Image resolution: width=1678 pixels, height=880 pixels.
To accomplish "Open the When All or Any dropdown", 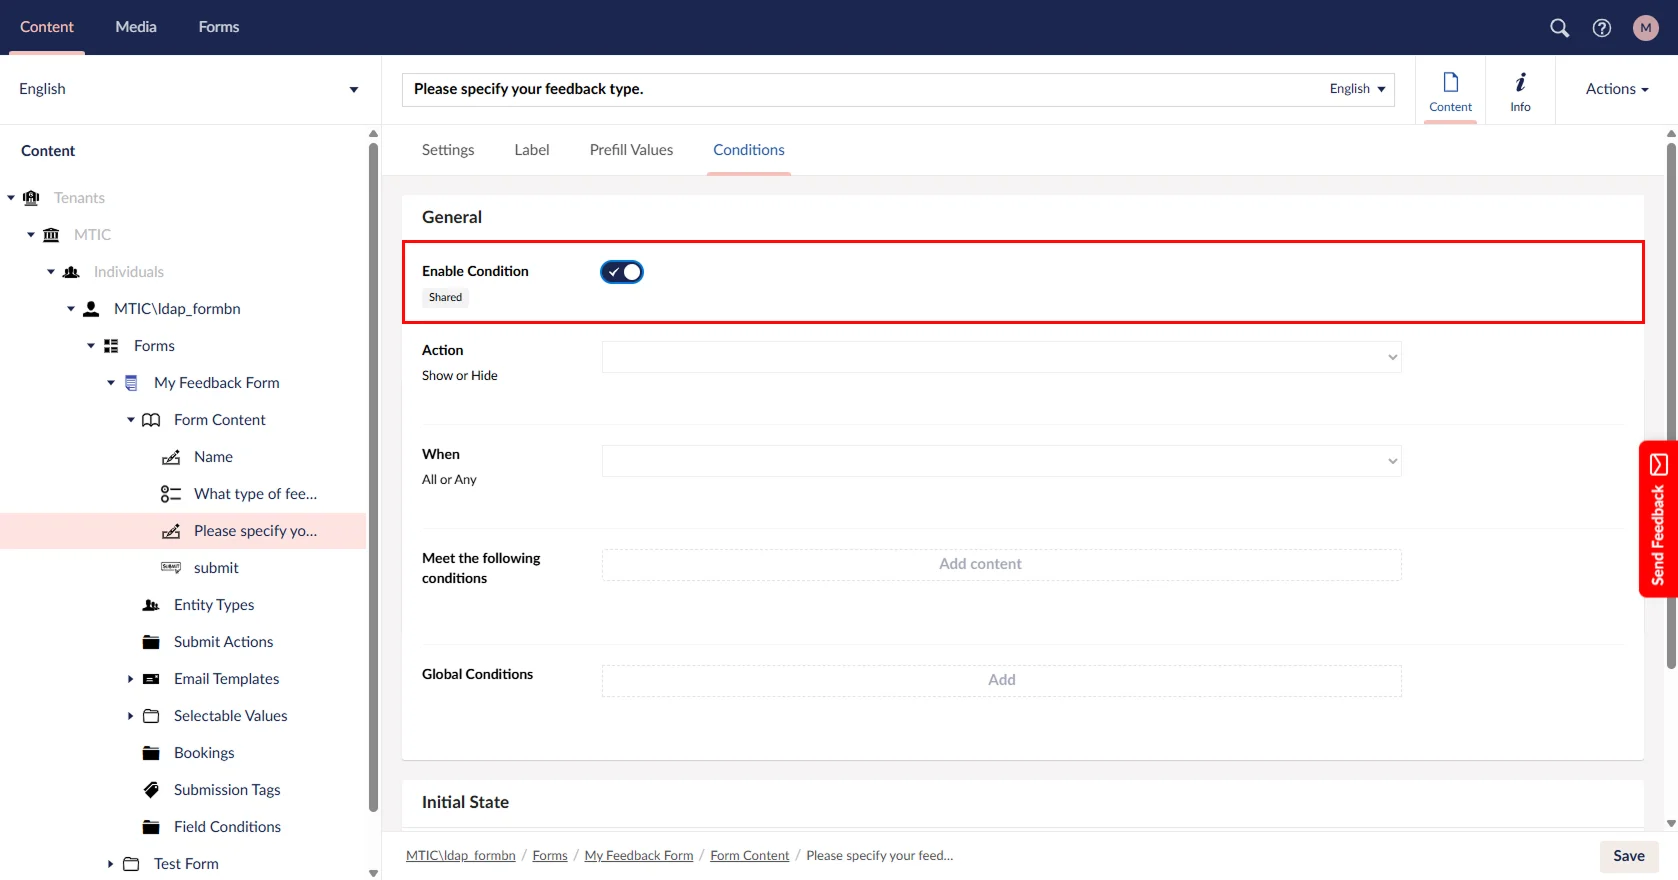I will (x=1001, y=461).
